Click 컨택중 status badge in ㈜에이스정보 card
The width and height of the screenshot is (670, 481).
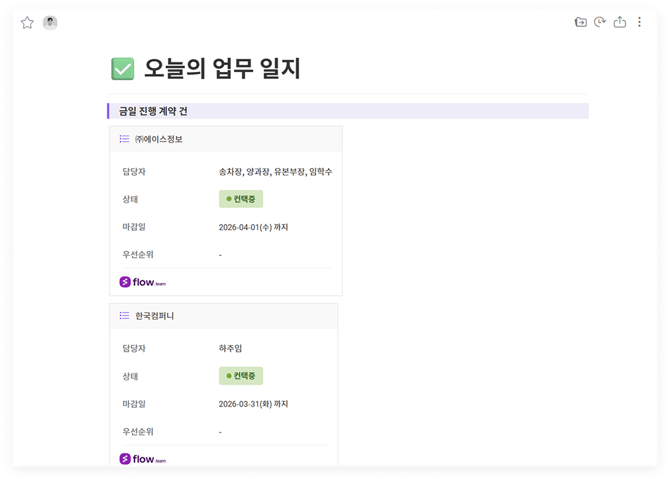click(241, 199)
